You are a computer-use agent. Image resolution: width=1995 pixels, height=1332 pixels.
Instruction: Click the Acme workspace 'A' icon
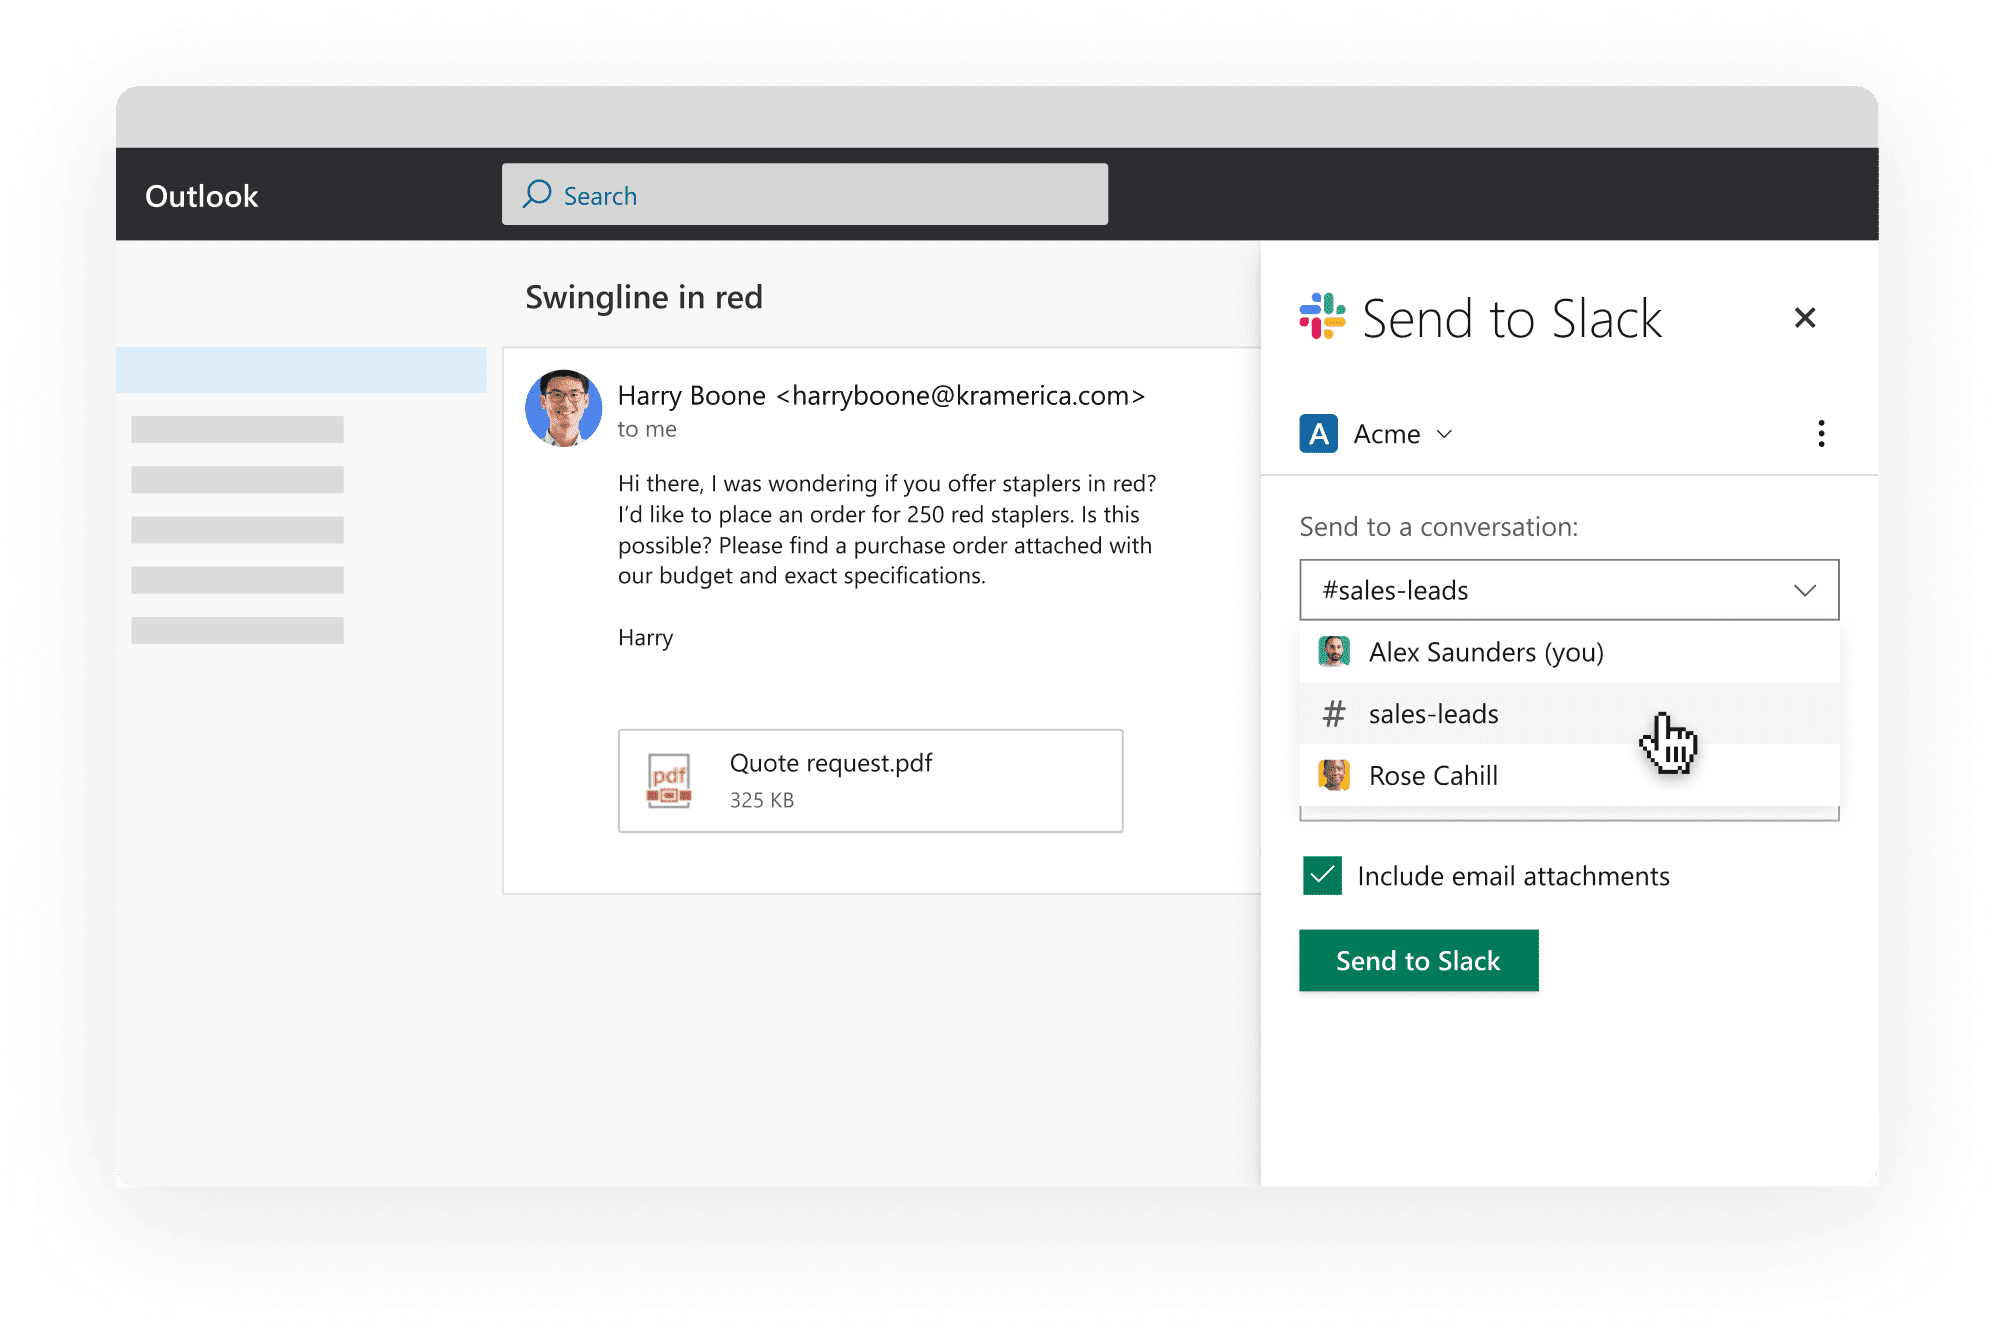pos(1318,433)
